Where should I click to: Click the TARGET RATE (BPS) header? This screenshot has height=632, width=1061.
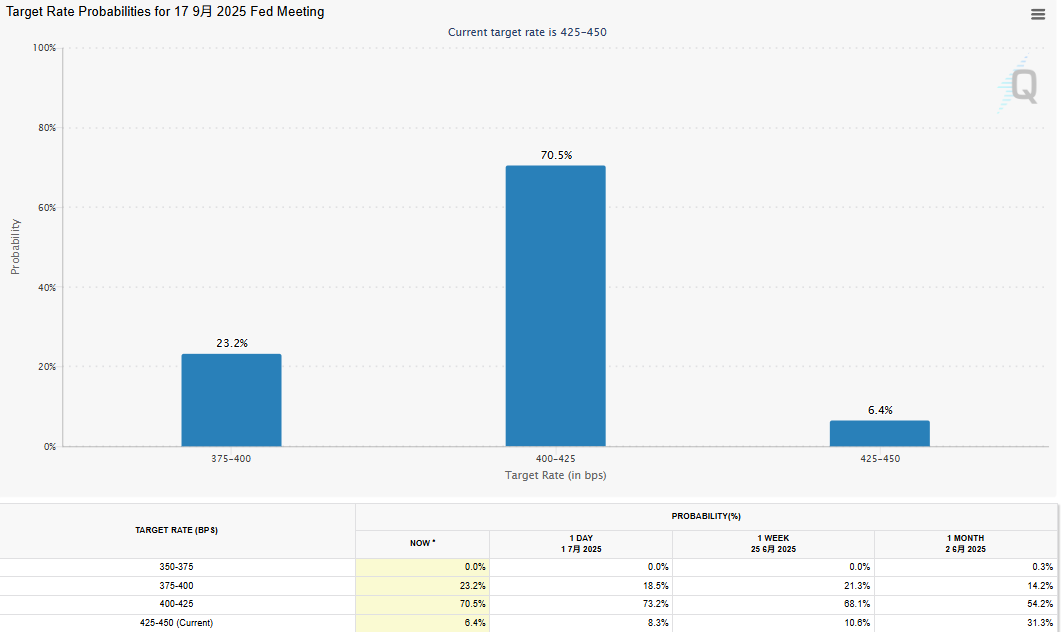point(177,530)
